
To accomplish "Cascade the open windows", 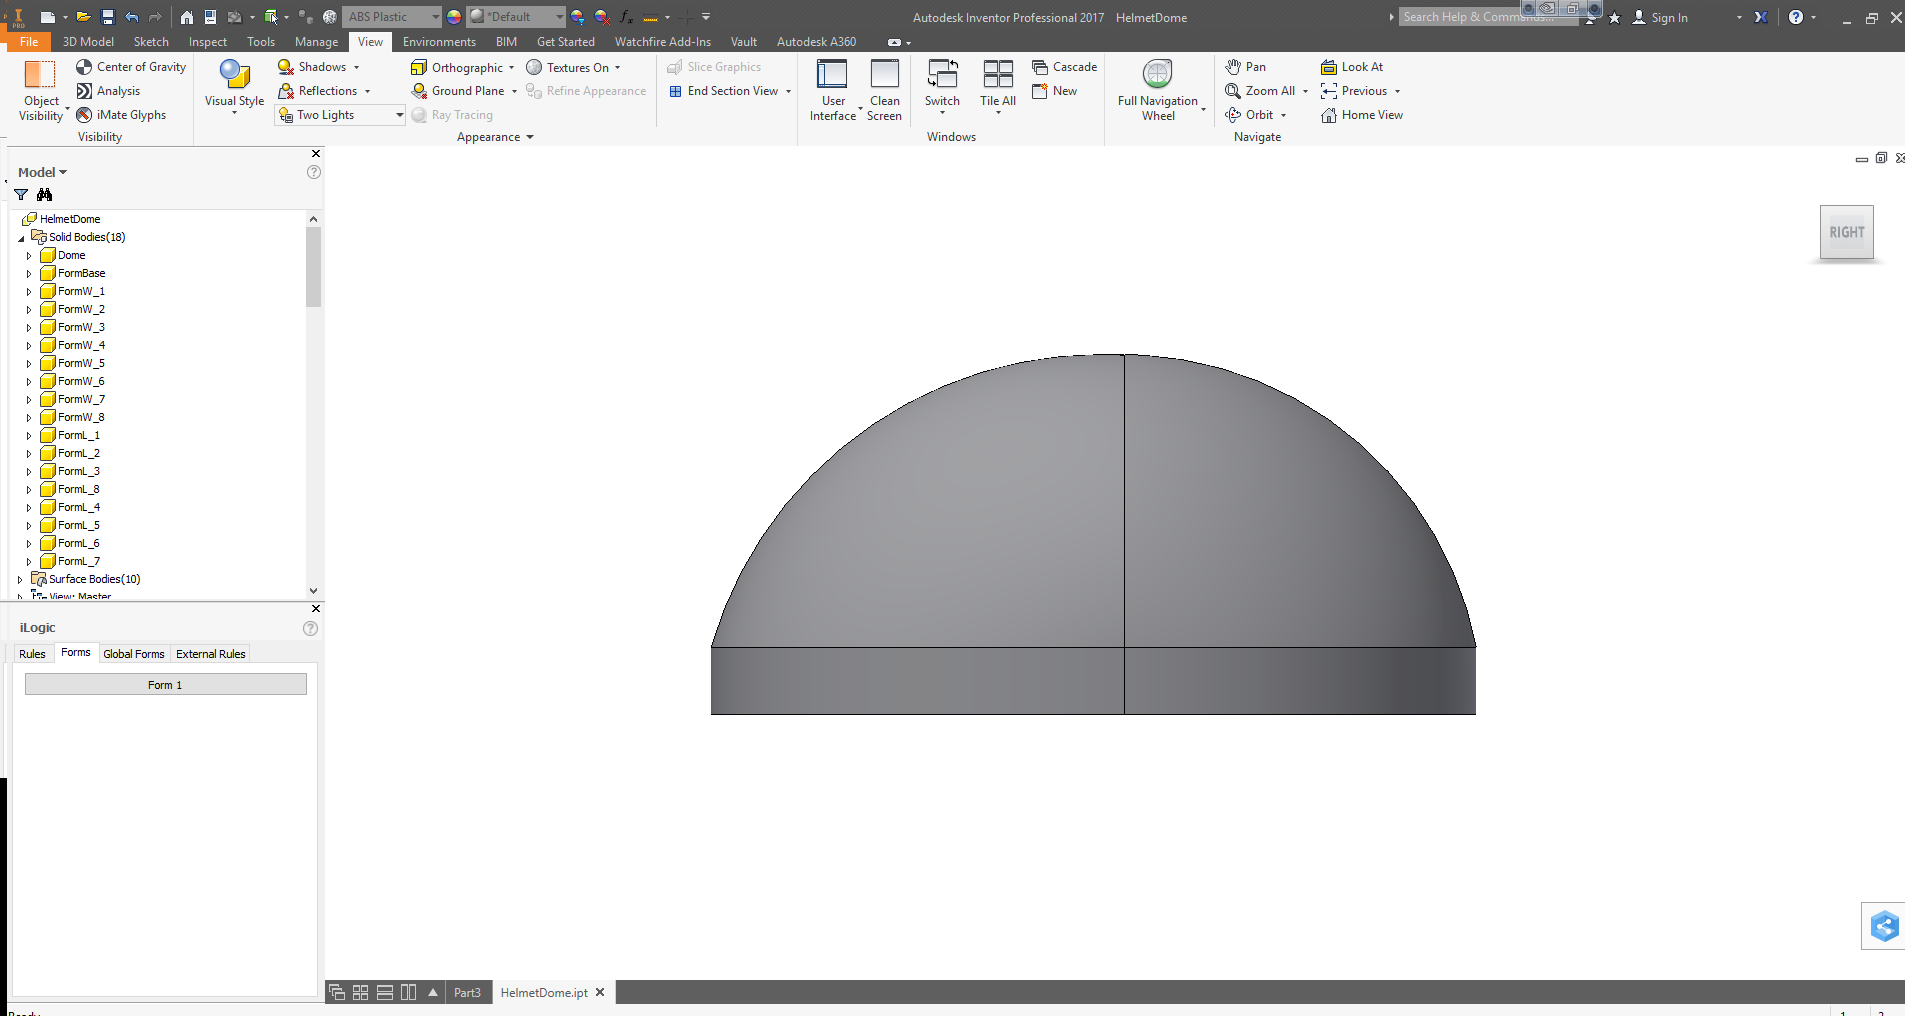I will tap(1064, 67).
